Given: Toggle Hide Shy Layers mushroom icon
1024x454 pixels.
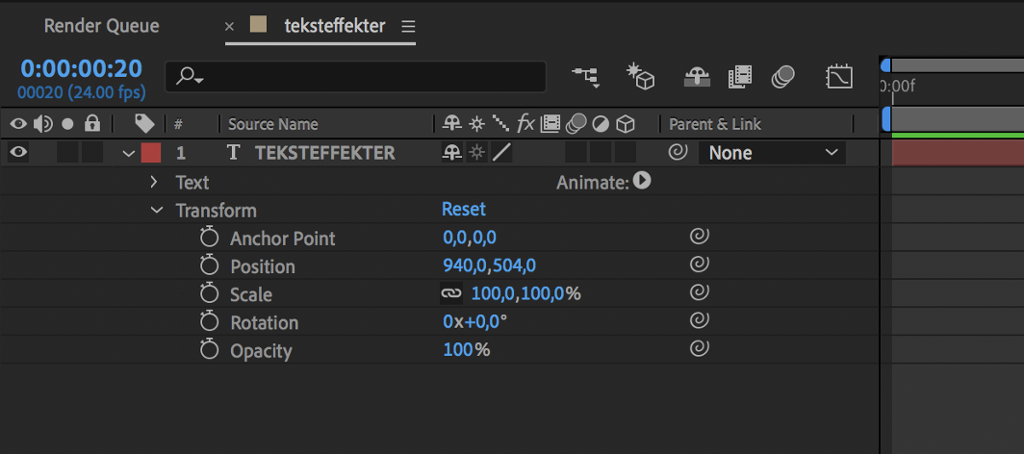Looking at the screenshot, I should pos(697,77).
